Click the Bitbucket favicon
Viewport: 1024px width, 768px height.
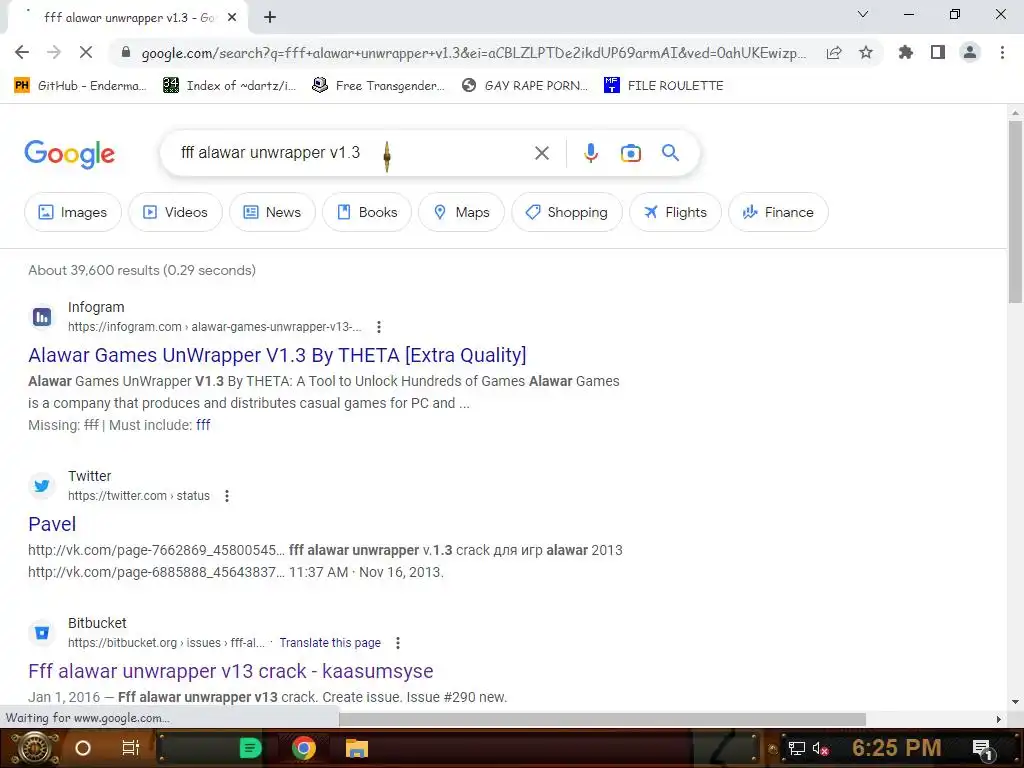pyautogui.click(x=42, y=633)
